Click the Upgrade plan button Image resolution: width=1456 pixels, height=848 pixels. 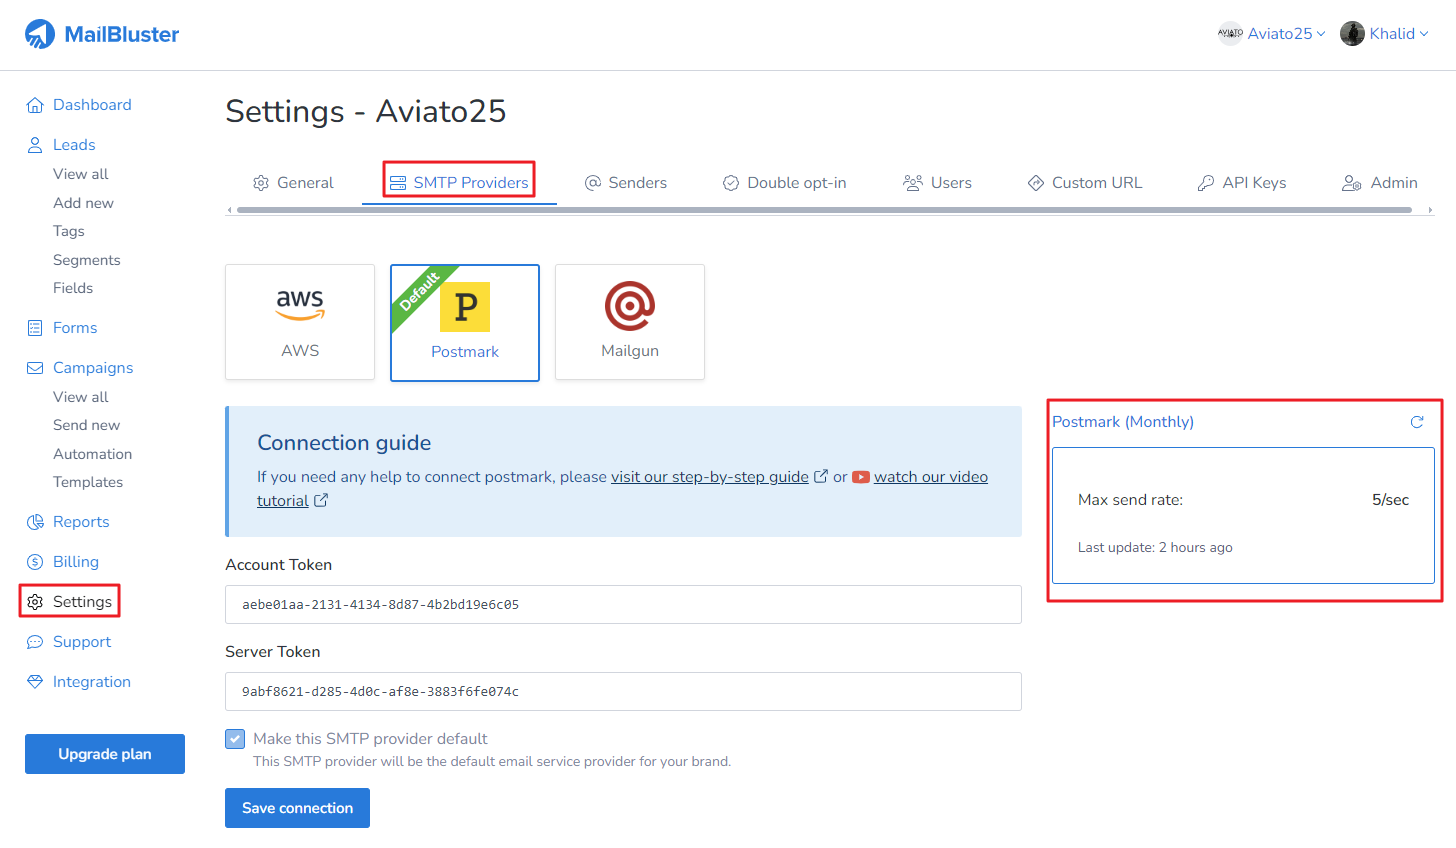(x=105, y=754)
